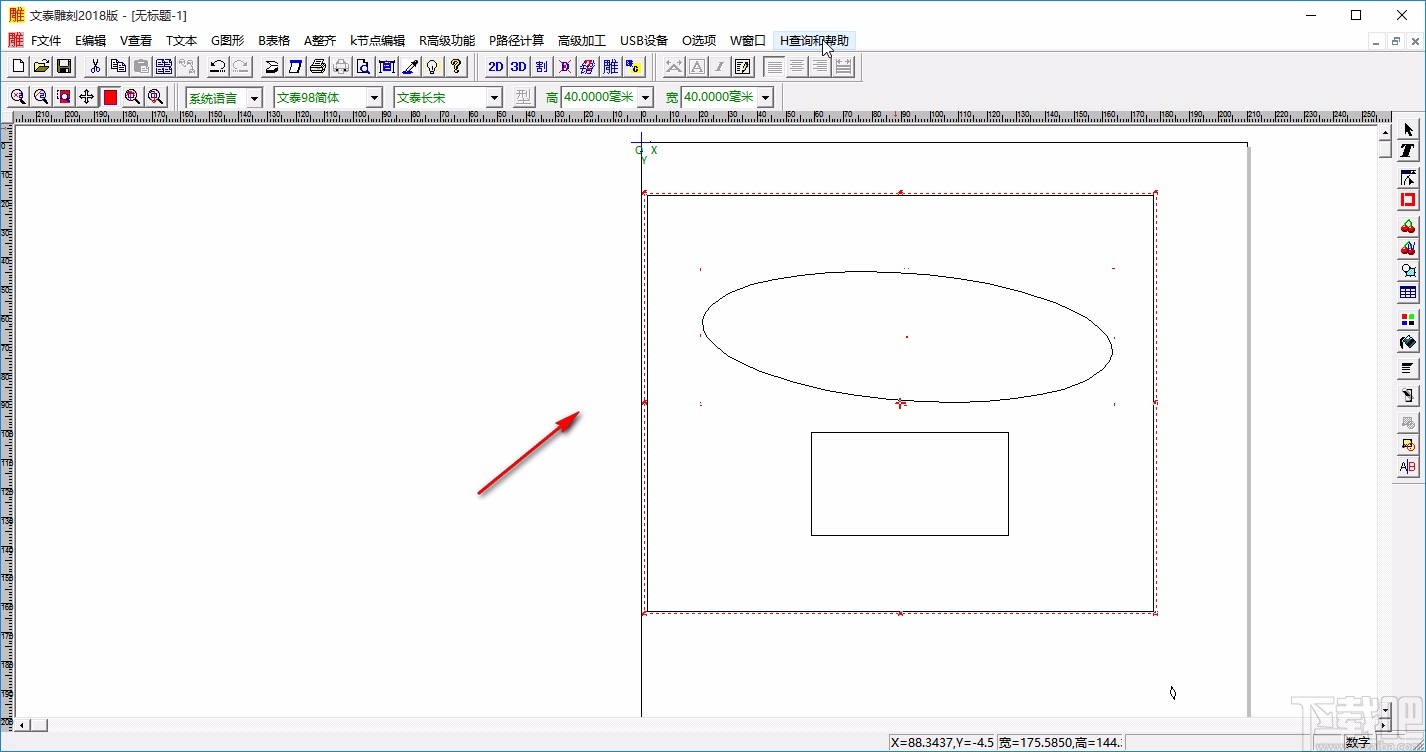Screen dimensions: 1426x752
Task: Open the P路径计算 menu
Action: 517,41
